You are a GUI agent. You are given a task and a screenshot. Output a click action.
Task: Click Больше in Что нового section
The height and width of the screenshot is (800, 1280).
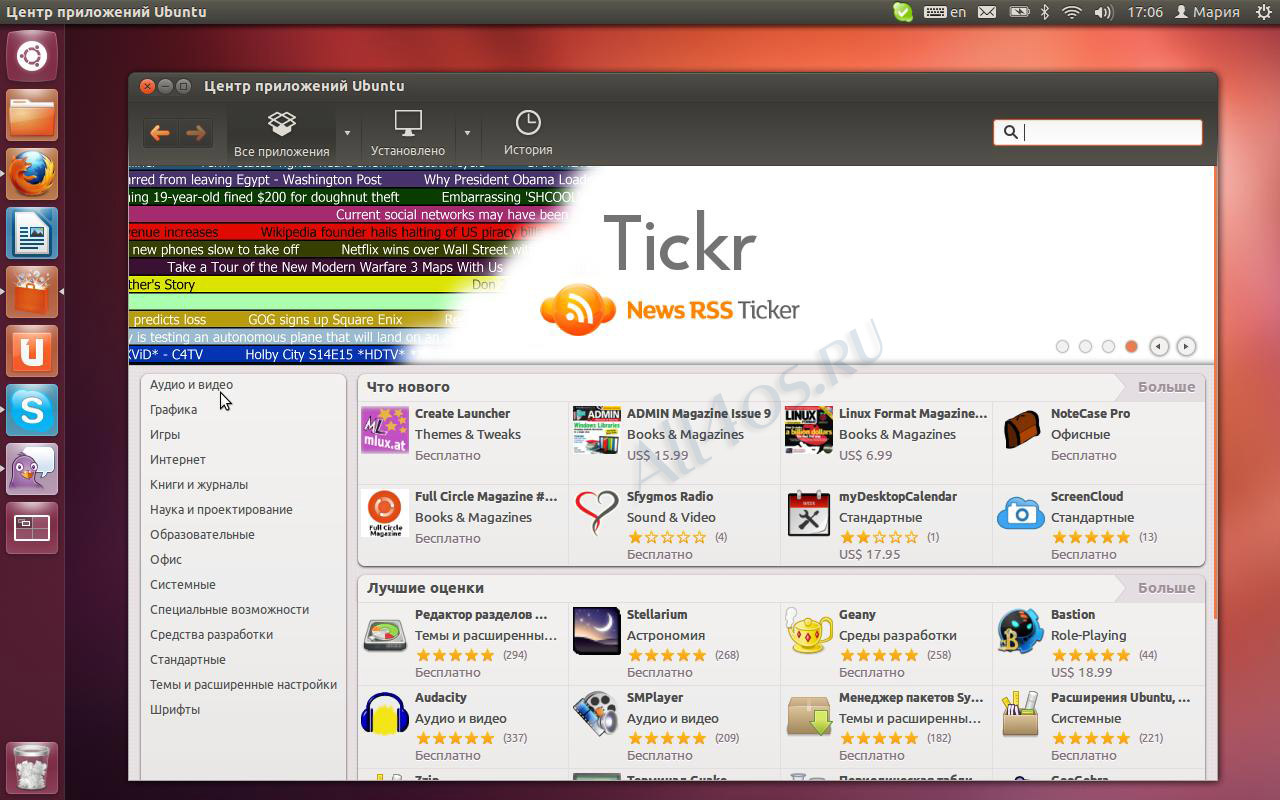[x=1166, y=386]
